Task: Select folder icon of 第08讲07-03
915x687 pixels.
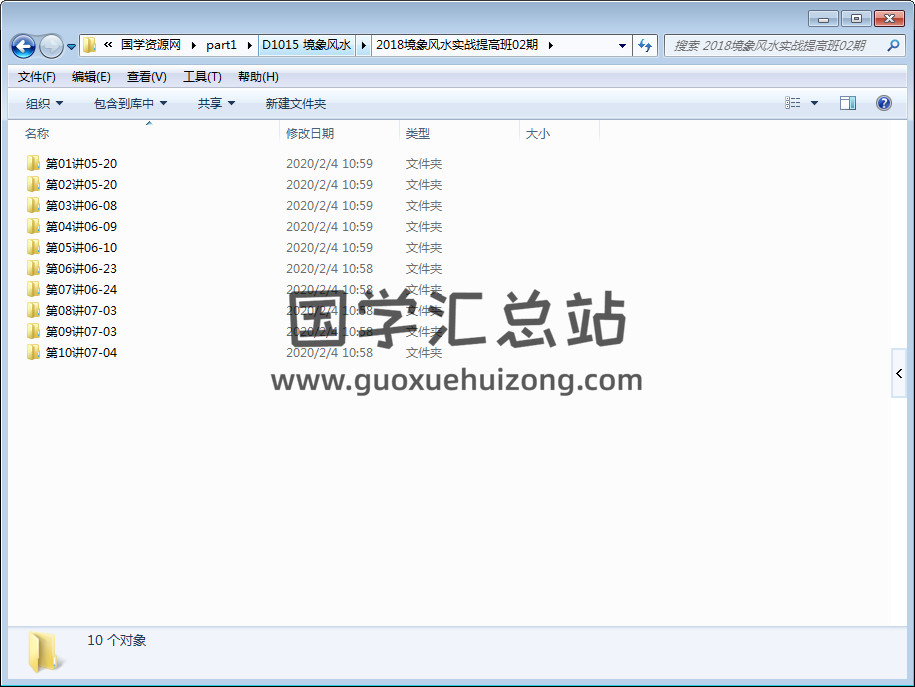Action: click(x=33, y=311)
